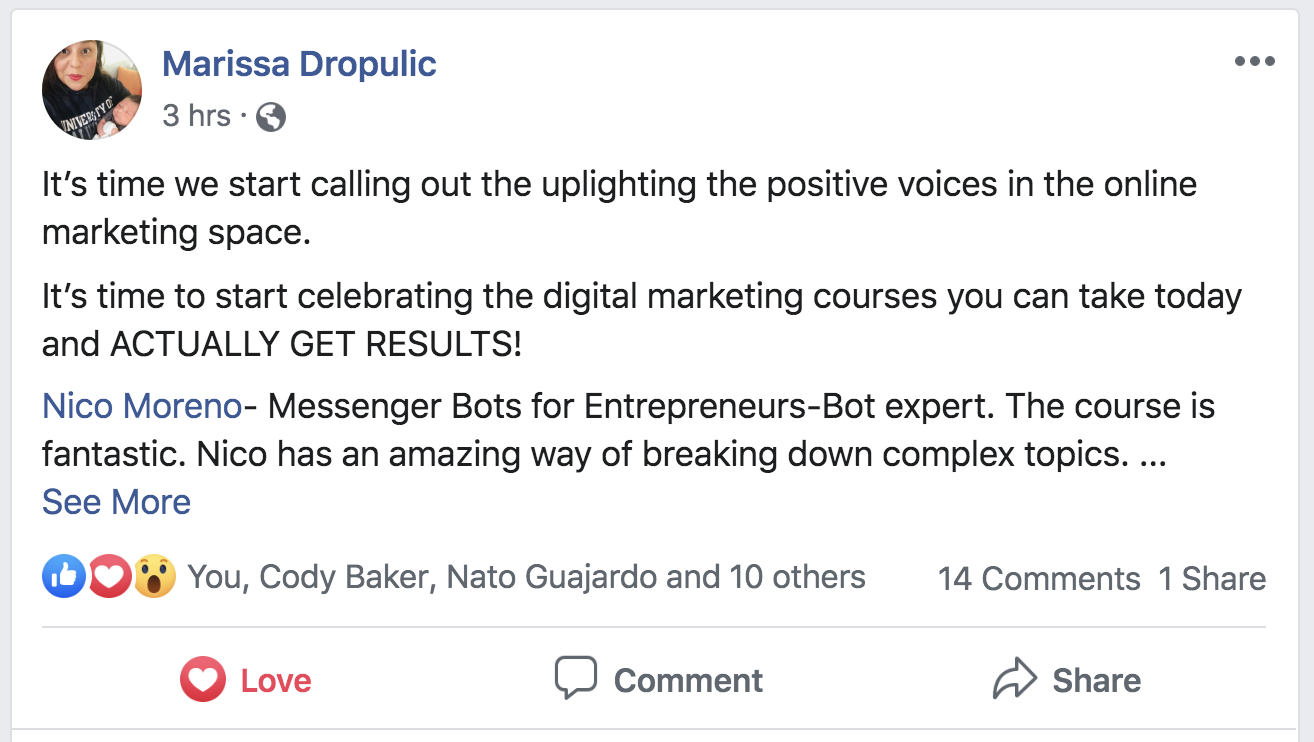Click the blue Like reaction icon
1314x742 pixels.
(62, 577)
